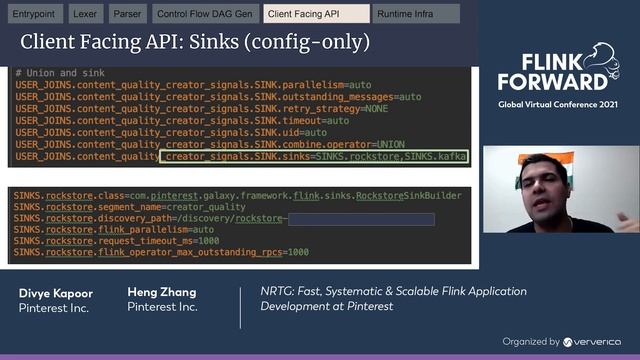Click the '# Union and sink' comment line

pyautogui.click(x=60, y=73)
